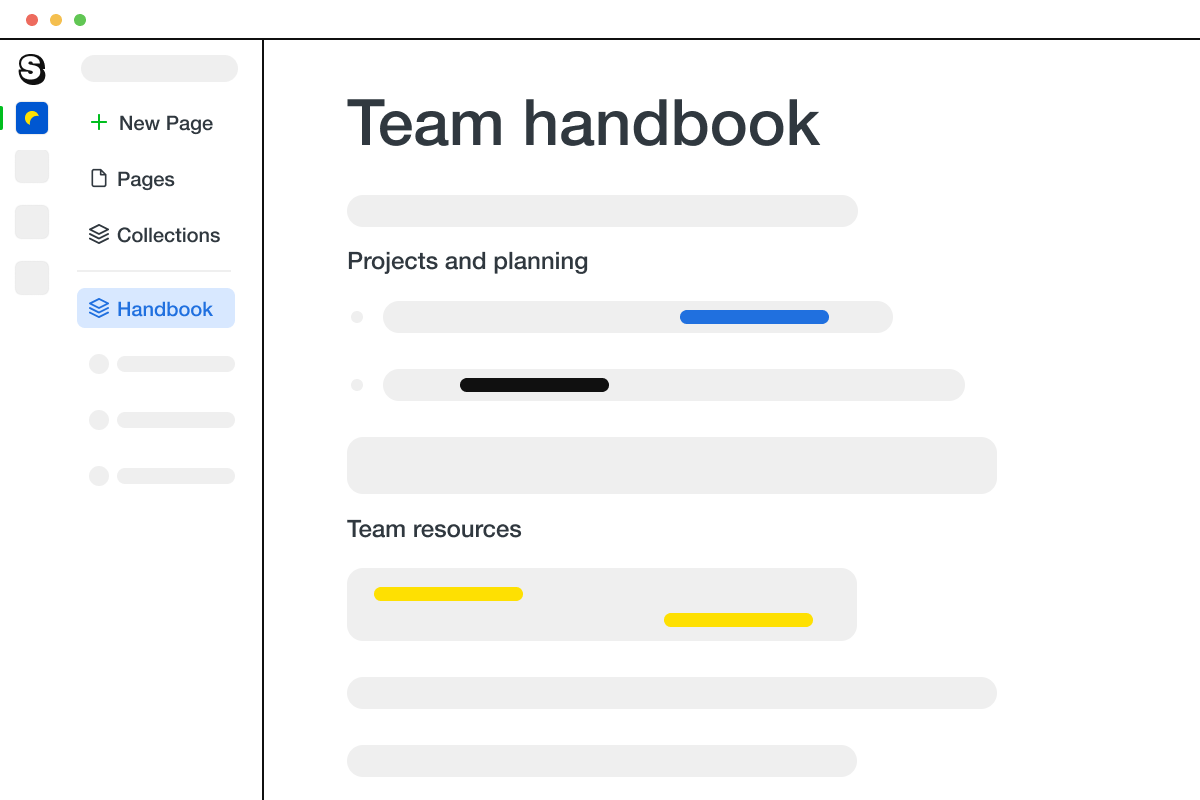Click the stack icon next to Handbook
The width and height of the screenshot is (1200, 800).
[99, 308]
